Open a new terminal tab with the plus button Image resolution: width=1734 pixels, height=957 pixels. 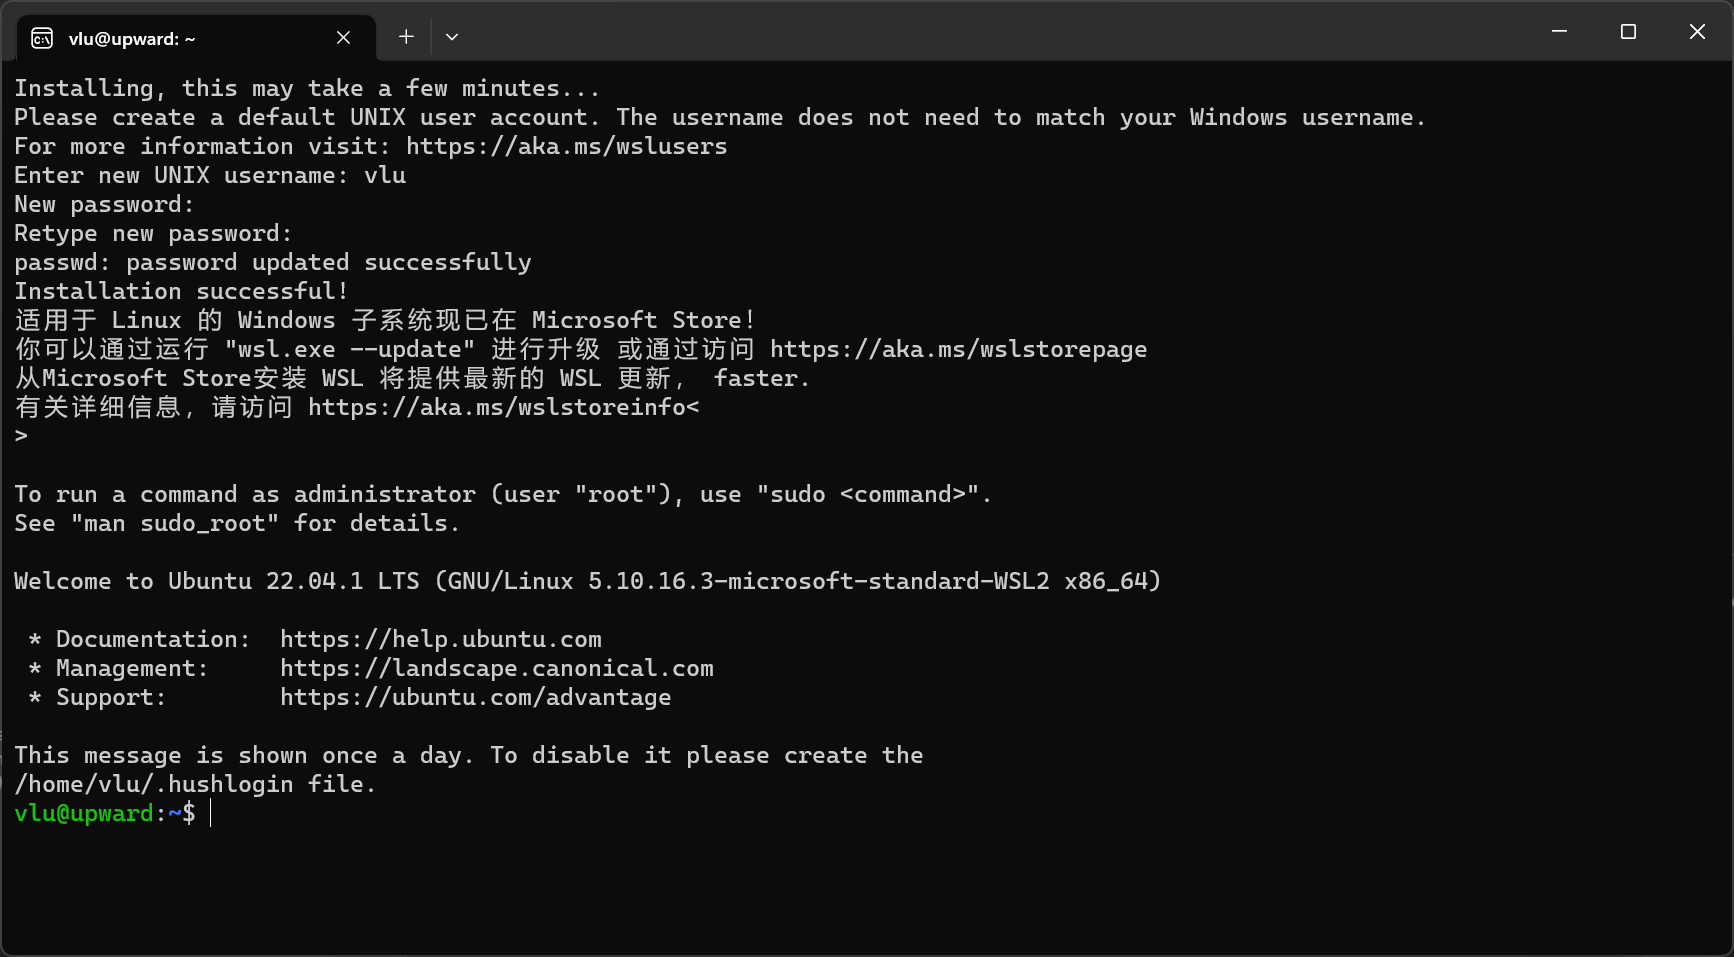406,36
